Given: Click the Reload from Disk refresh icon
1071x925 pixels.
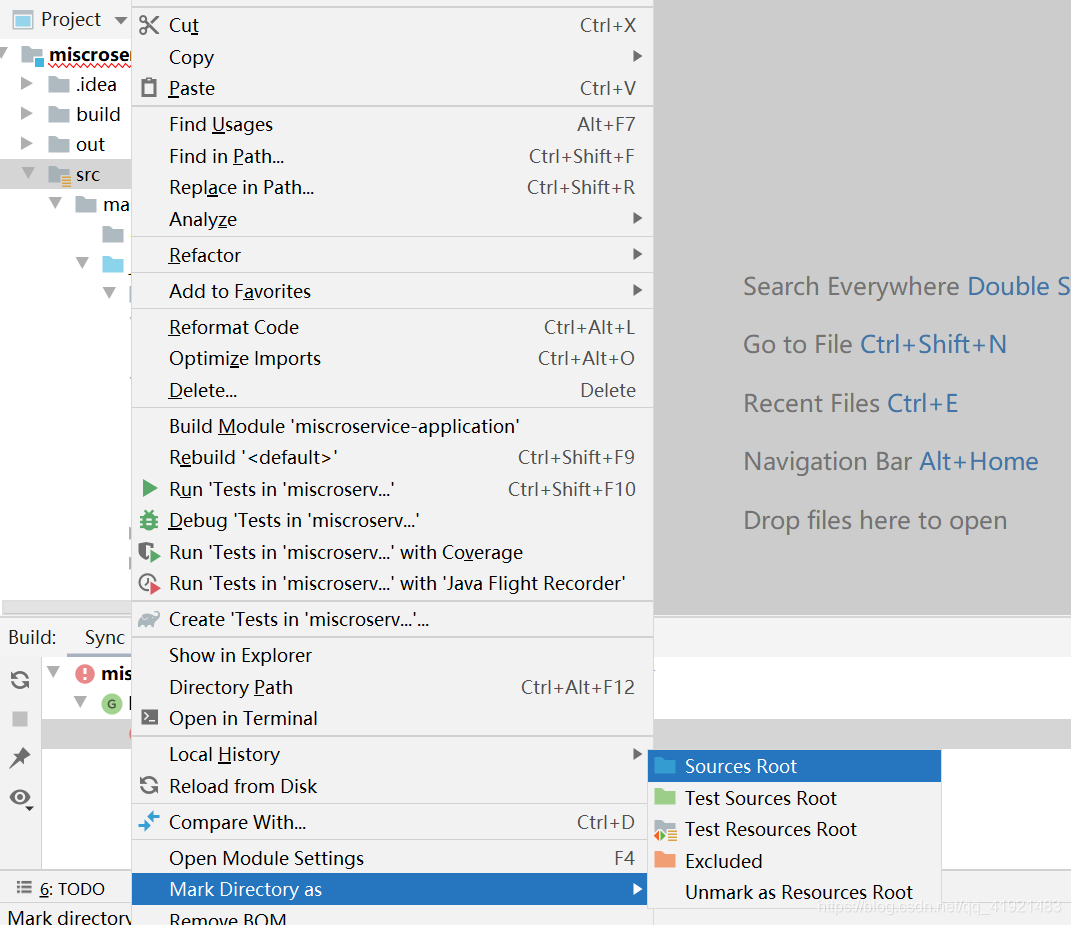Looking at the screenshot, I should tap(149, 786).
